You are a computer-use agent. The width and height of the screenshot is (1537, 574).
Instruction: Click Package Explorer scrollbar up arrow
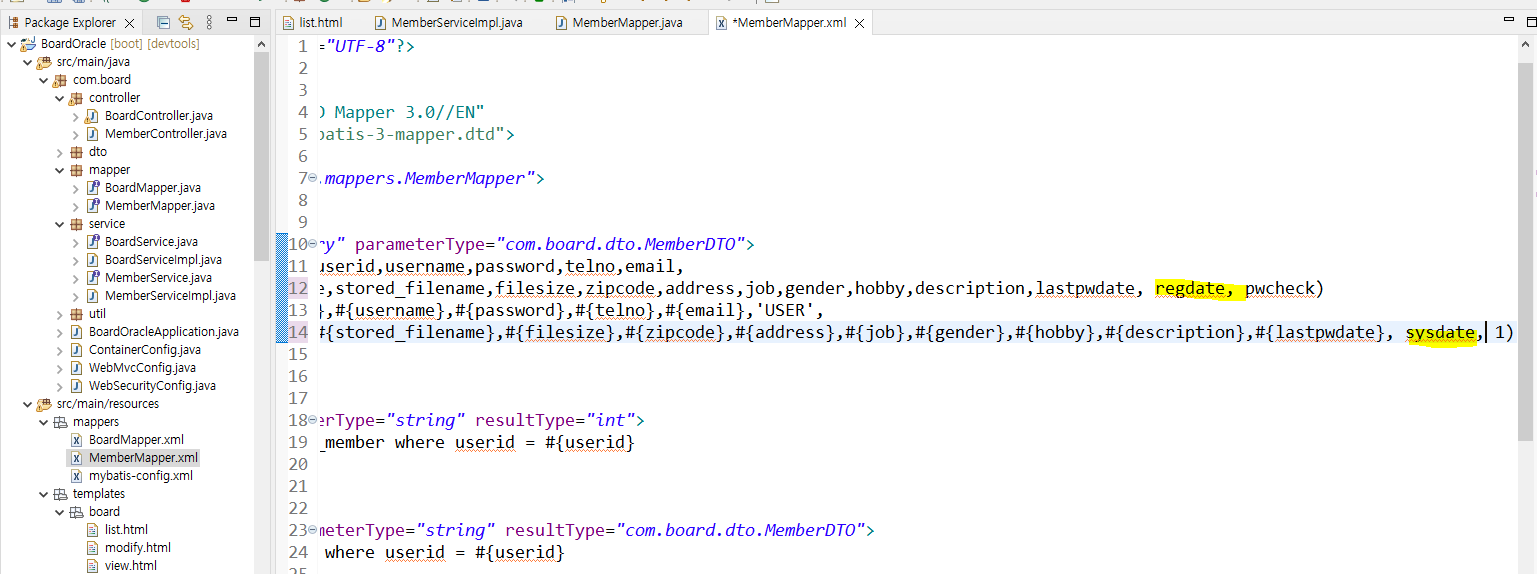tap(261, 45)
